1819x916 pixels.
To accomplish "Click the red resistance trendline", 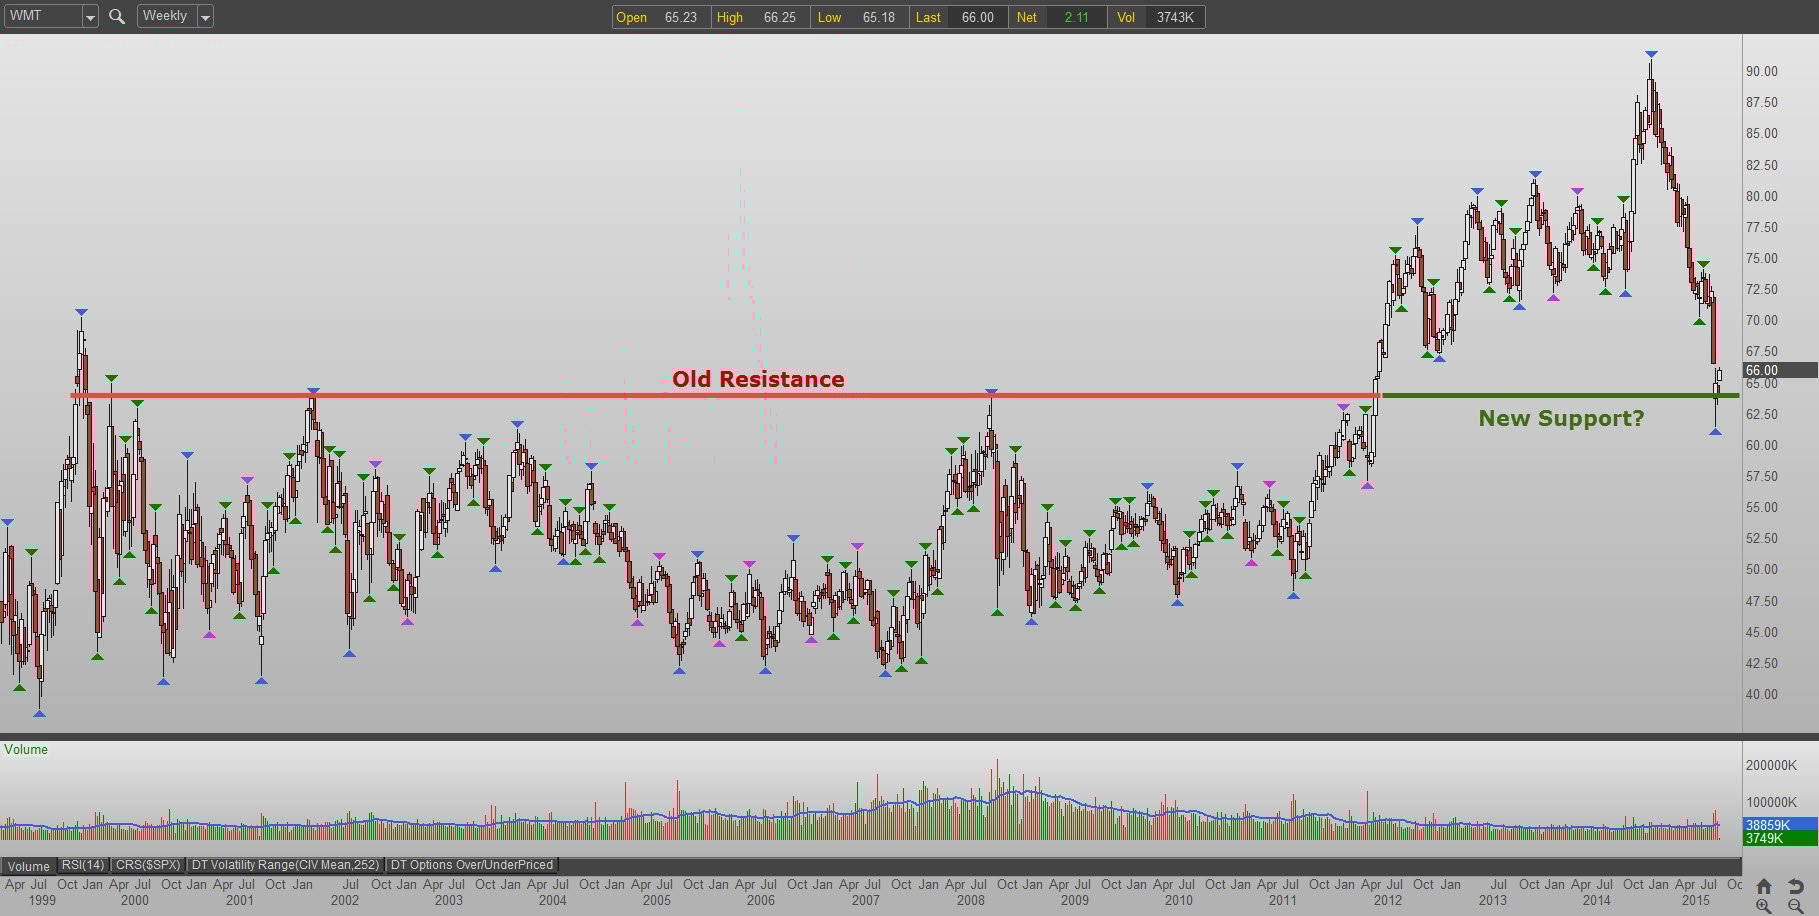I will [725, 395].
